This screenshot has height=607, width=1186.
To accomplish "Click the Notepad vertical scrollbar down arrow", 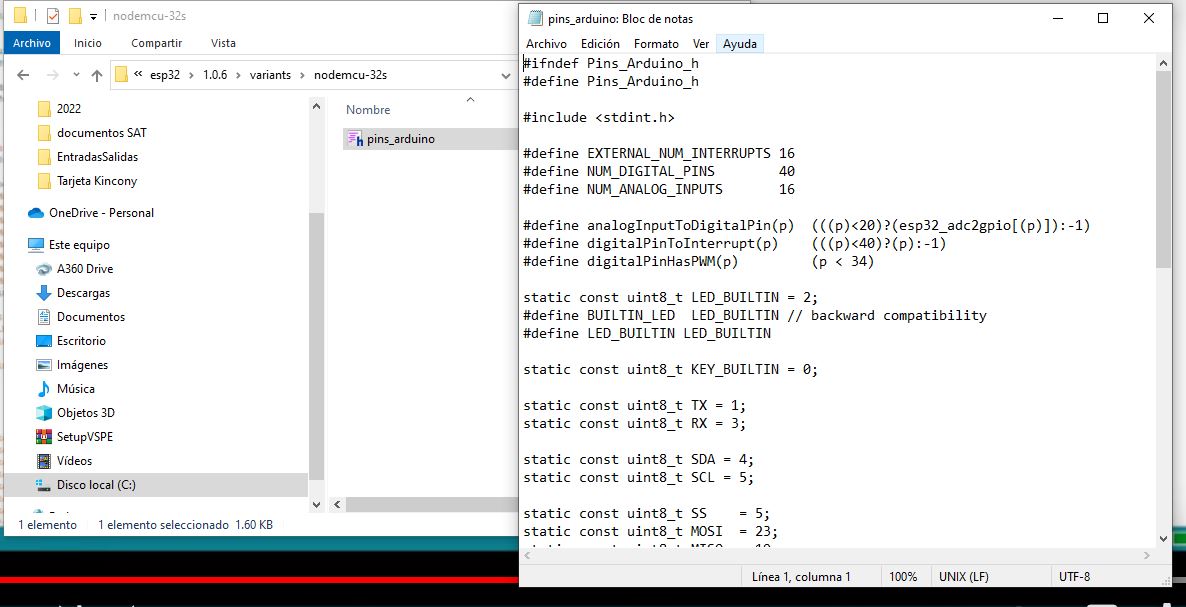I will coord(1163,537).
